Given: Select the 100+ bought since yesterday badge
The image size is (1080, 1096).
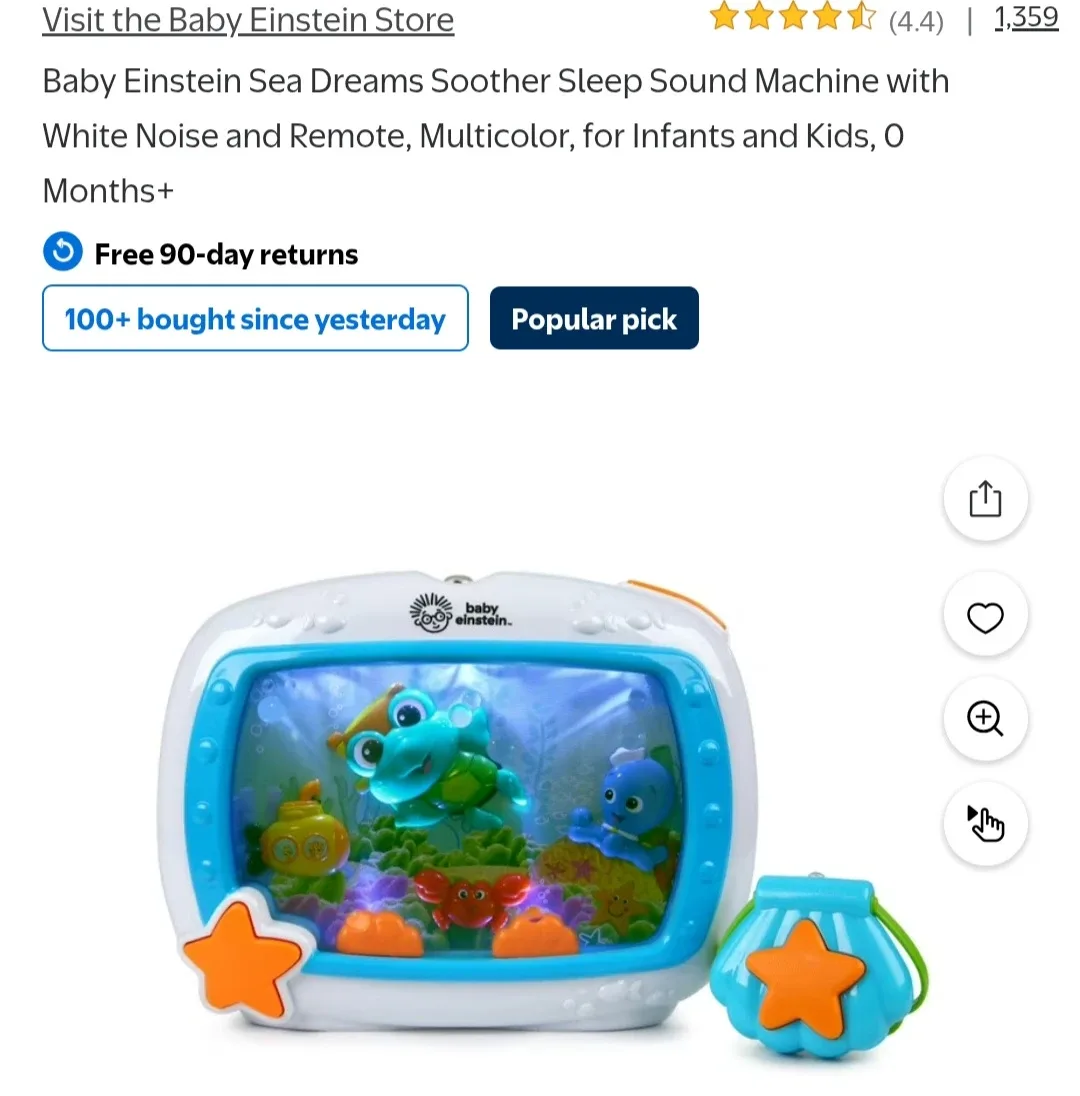Looking at the screenshot, I should coord(255,319).
